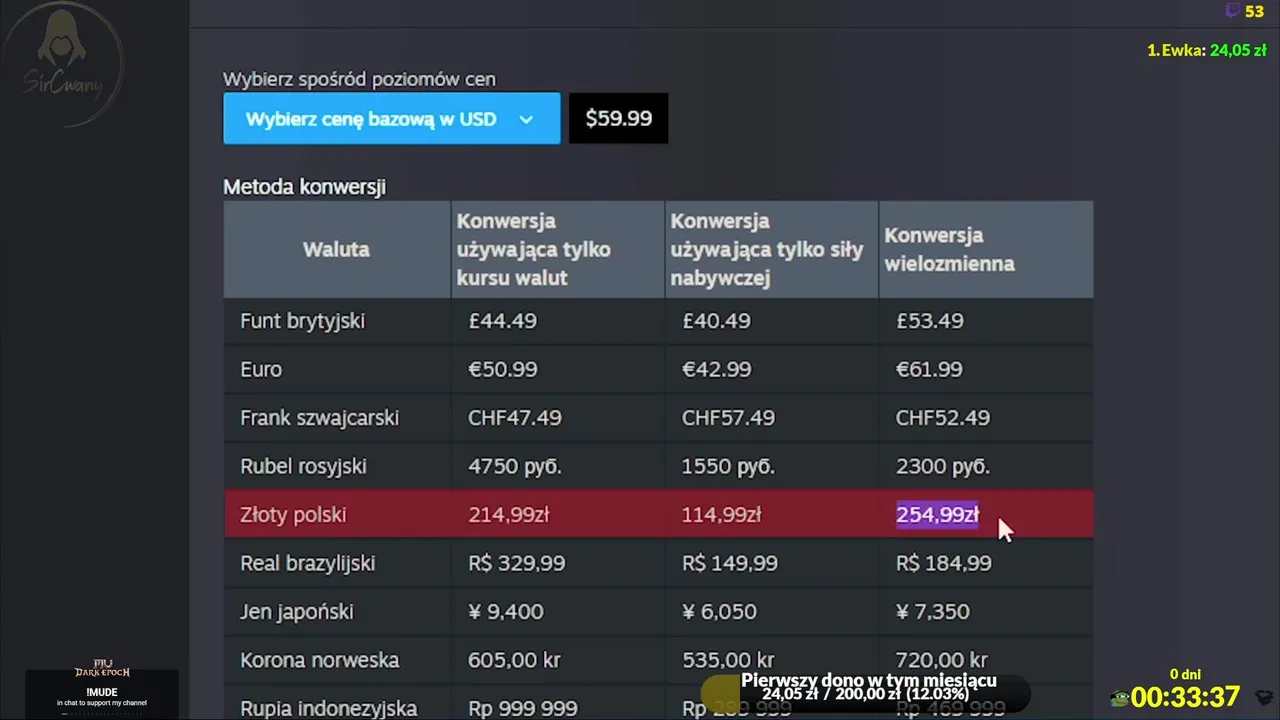The image size is (1280, 720).
Task: Click the purple Twitch viewer count icon
Action: pos(1233,11)
